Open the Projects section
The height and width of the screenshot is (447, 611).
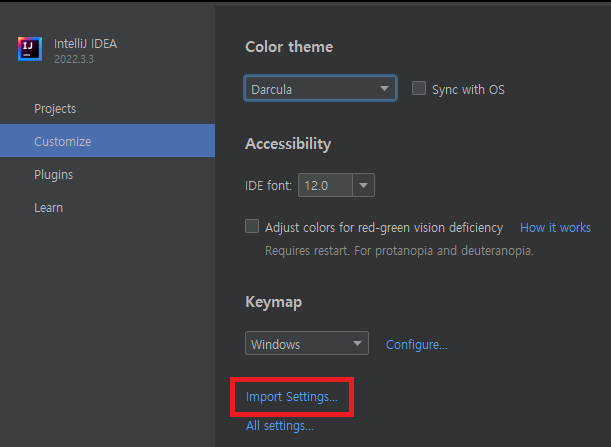point(55,109)
